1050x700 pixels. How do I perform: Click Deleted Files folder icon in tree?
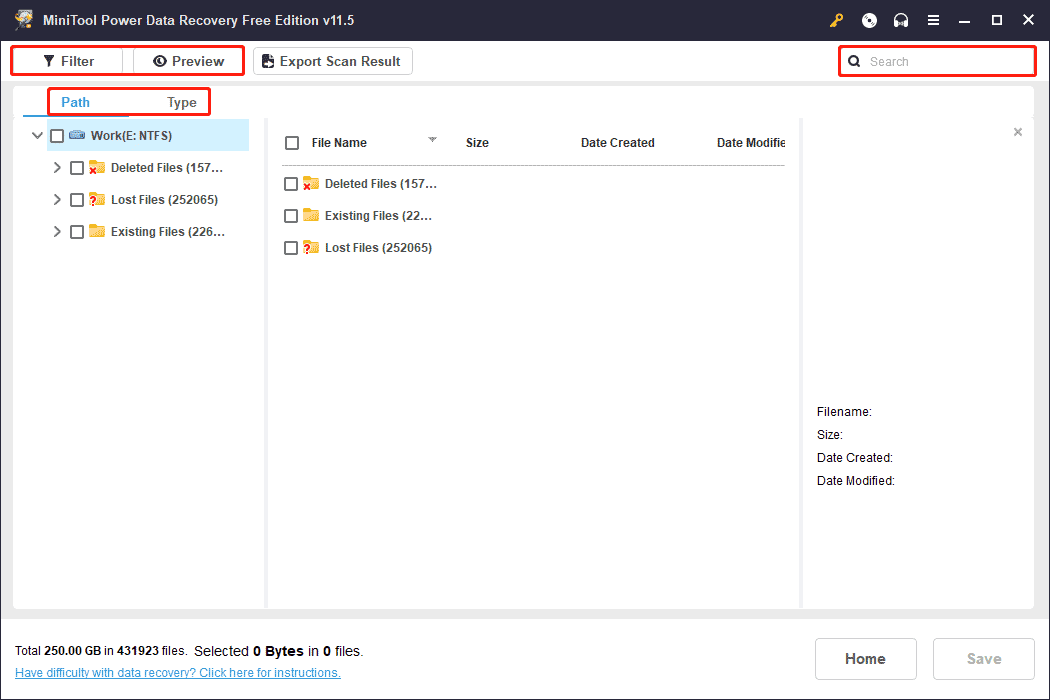point(96,167)
